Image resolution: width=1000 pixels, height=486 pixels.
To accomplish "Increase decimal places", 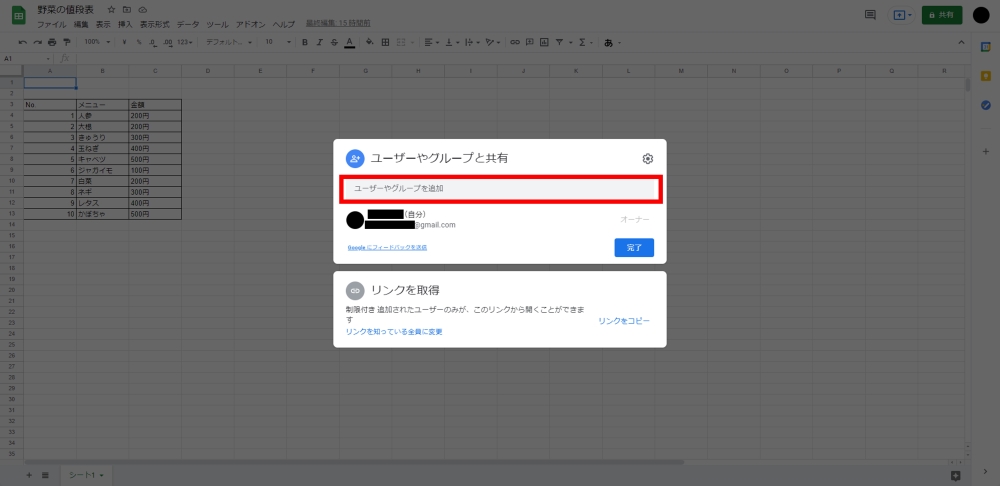I will coord(168,42).
